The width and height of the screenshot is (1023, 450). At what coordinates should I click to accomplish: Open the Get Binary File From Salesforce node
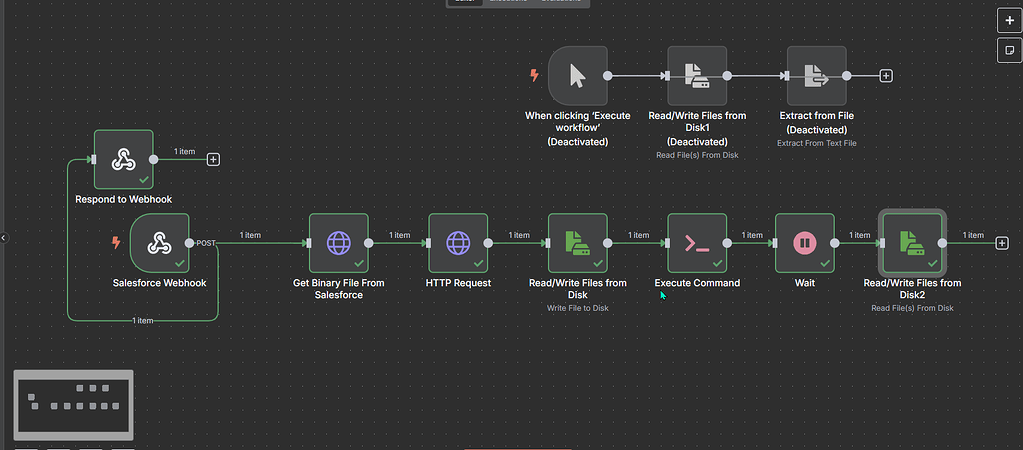click(x=339, y=242)
